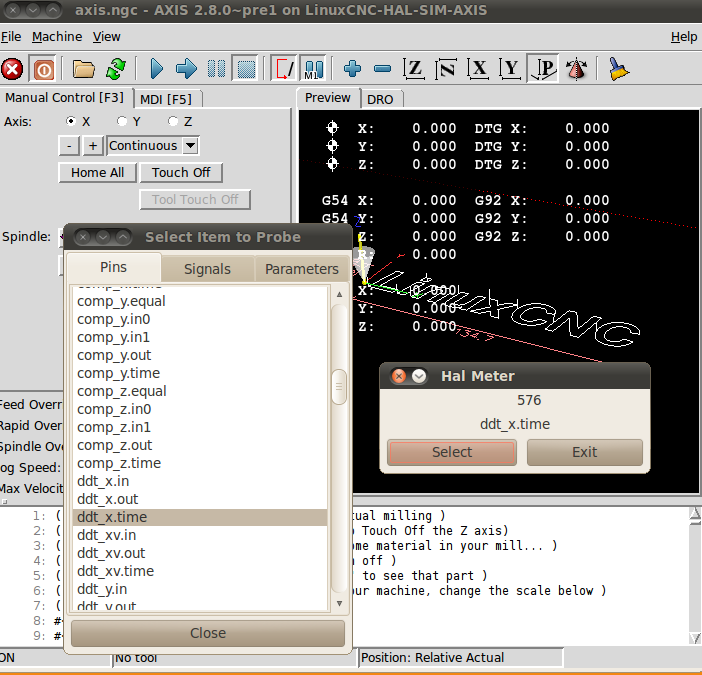Viewport: 702px width, 675px height.
Task: Select the X axis radio button
Action: click(x=71, y=121)
